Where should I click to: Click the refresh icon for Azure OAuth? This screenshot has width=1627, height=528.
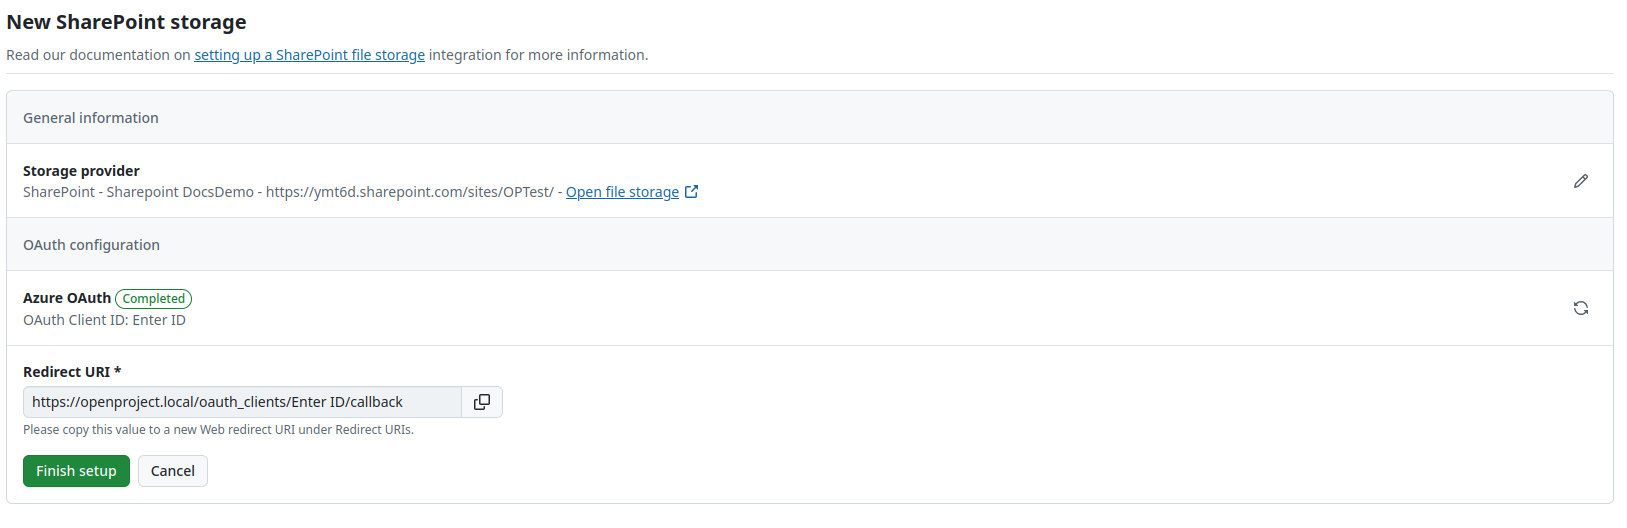pyautogui.click(x=1580, y=308)
